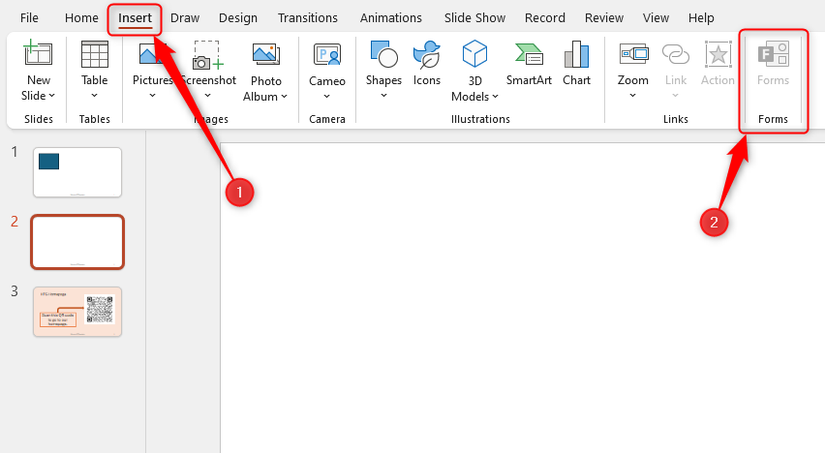825x453 pixels.
Task: Expand the Zoom dropdown chevron
Action: (632, 95)
